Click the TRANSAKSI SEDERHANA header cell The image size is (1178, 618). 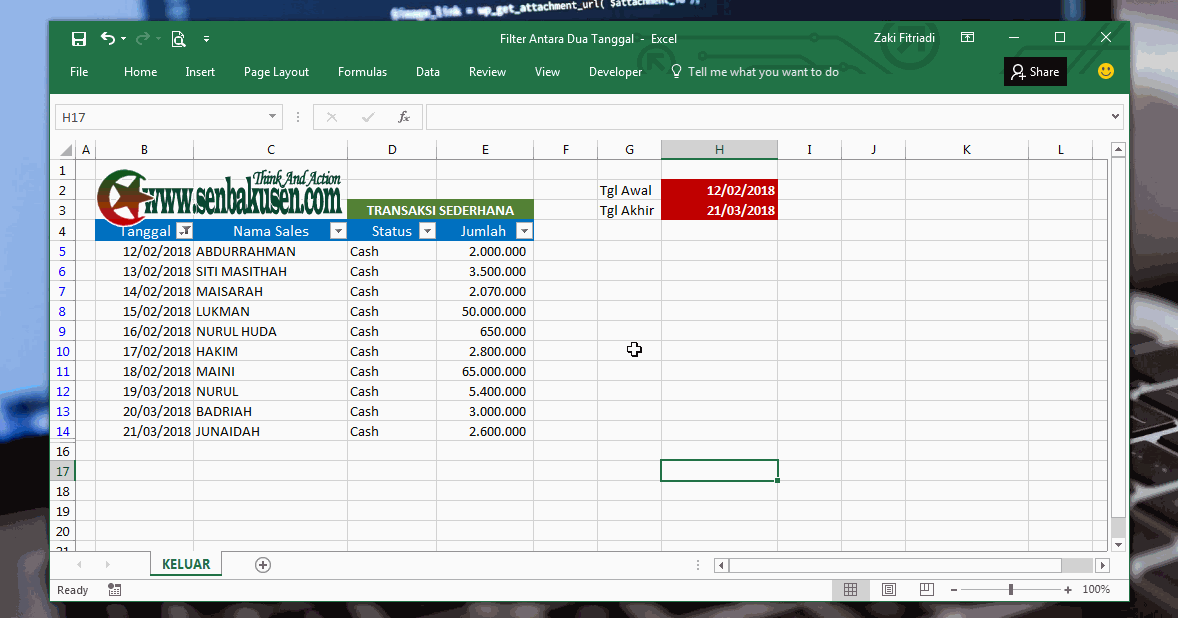pyautogui.click(x=440, y=211)
